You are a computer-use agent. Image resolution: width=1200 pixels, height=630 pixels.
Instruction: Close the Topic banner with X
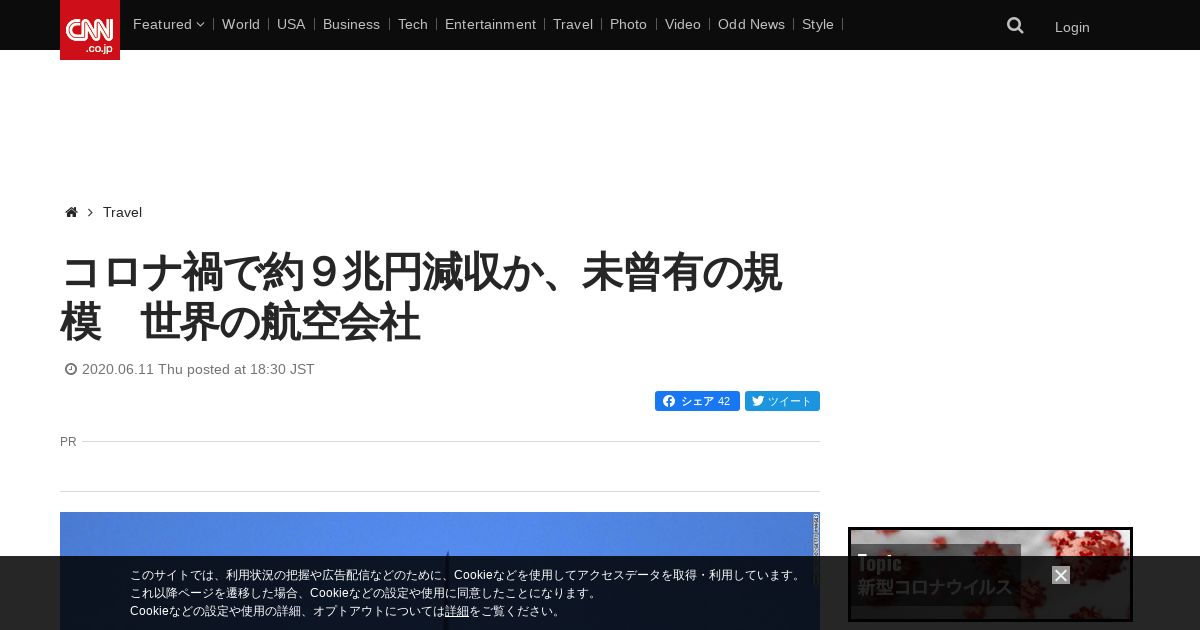[1061, 575]
